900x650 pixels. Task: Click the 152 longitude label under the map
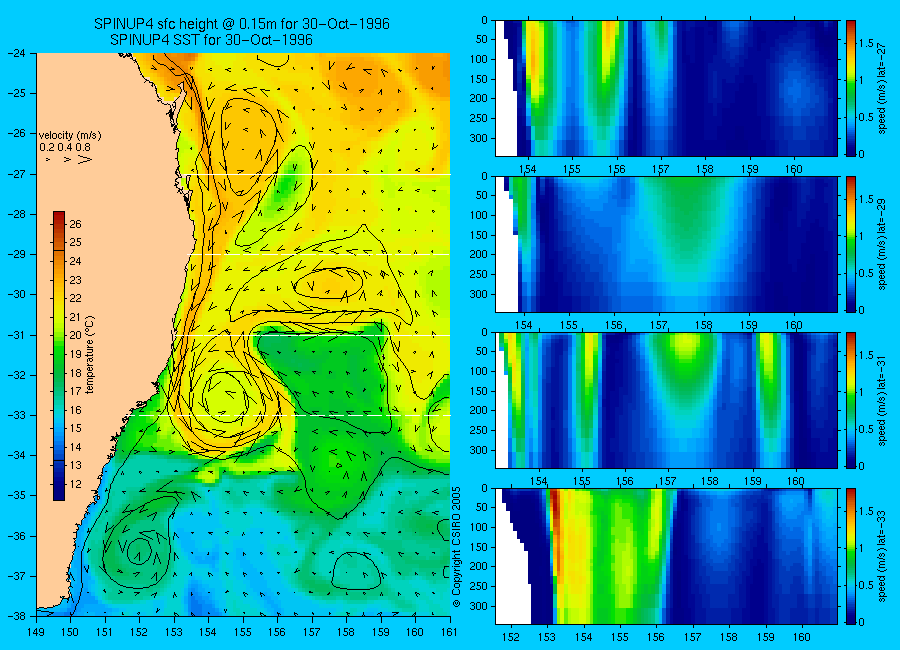point(139,632)
